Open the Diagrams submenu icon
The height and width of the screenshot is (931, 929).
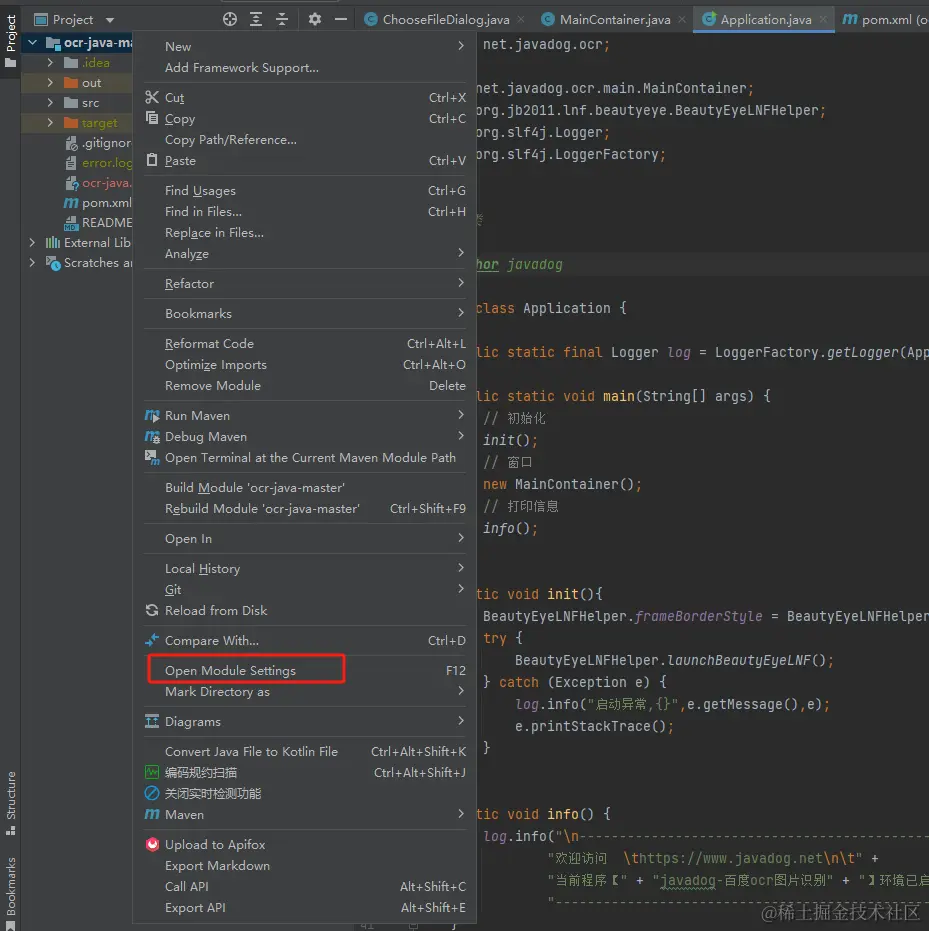pyautogui.click(x=151, y=721)
